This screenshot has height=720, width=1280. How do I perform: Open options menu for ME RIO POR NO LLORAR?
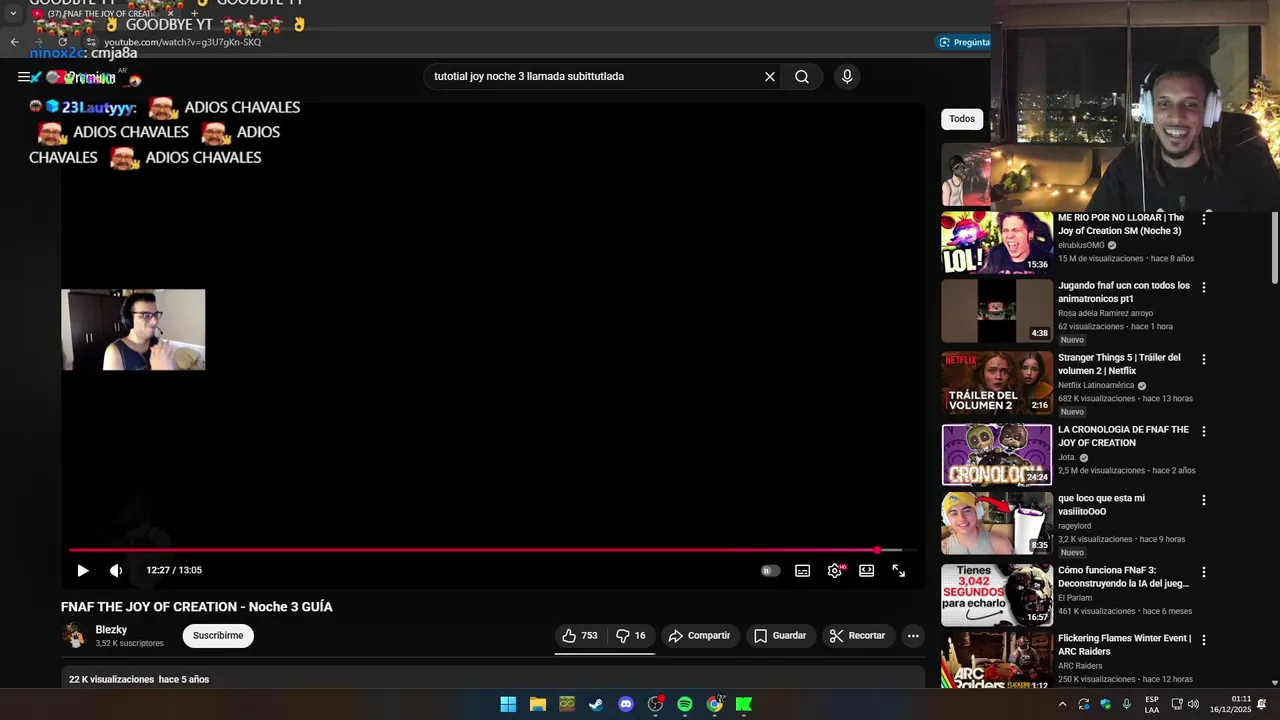click(x=1204, y=219)
